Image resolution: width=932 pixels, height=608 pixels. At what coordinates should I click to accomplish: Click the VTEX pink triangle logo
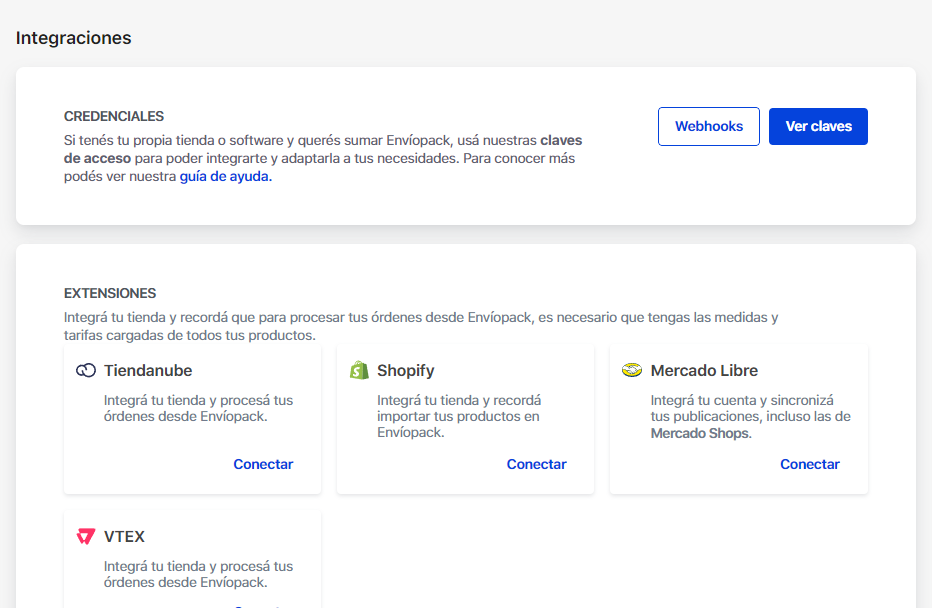click(x=86, y=536)
